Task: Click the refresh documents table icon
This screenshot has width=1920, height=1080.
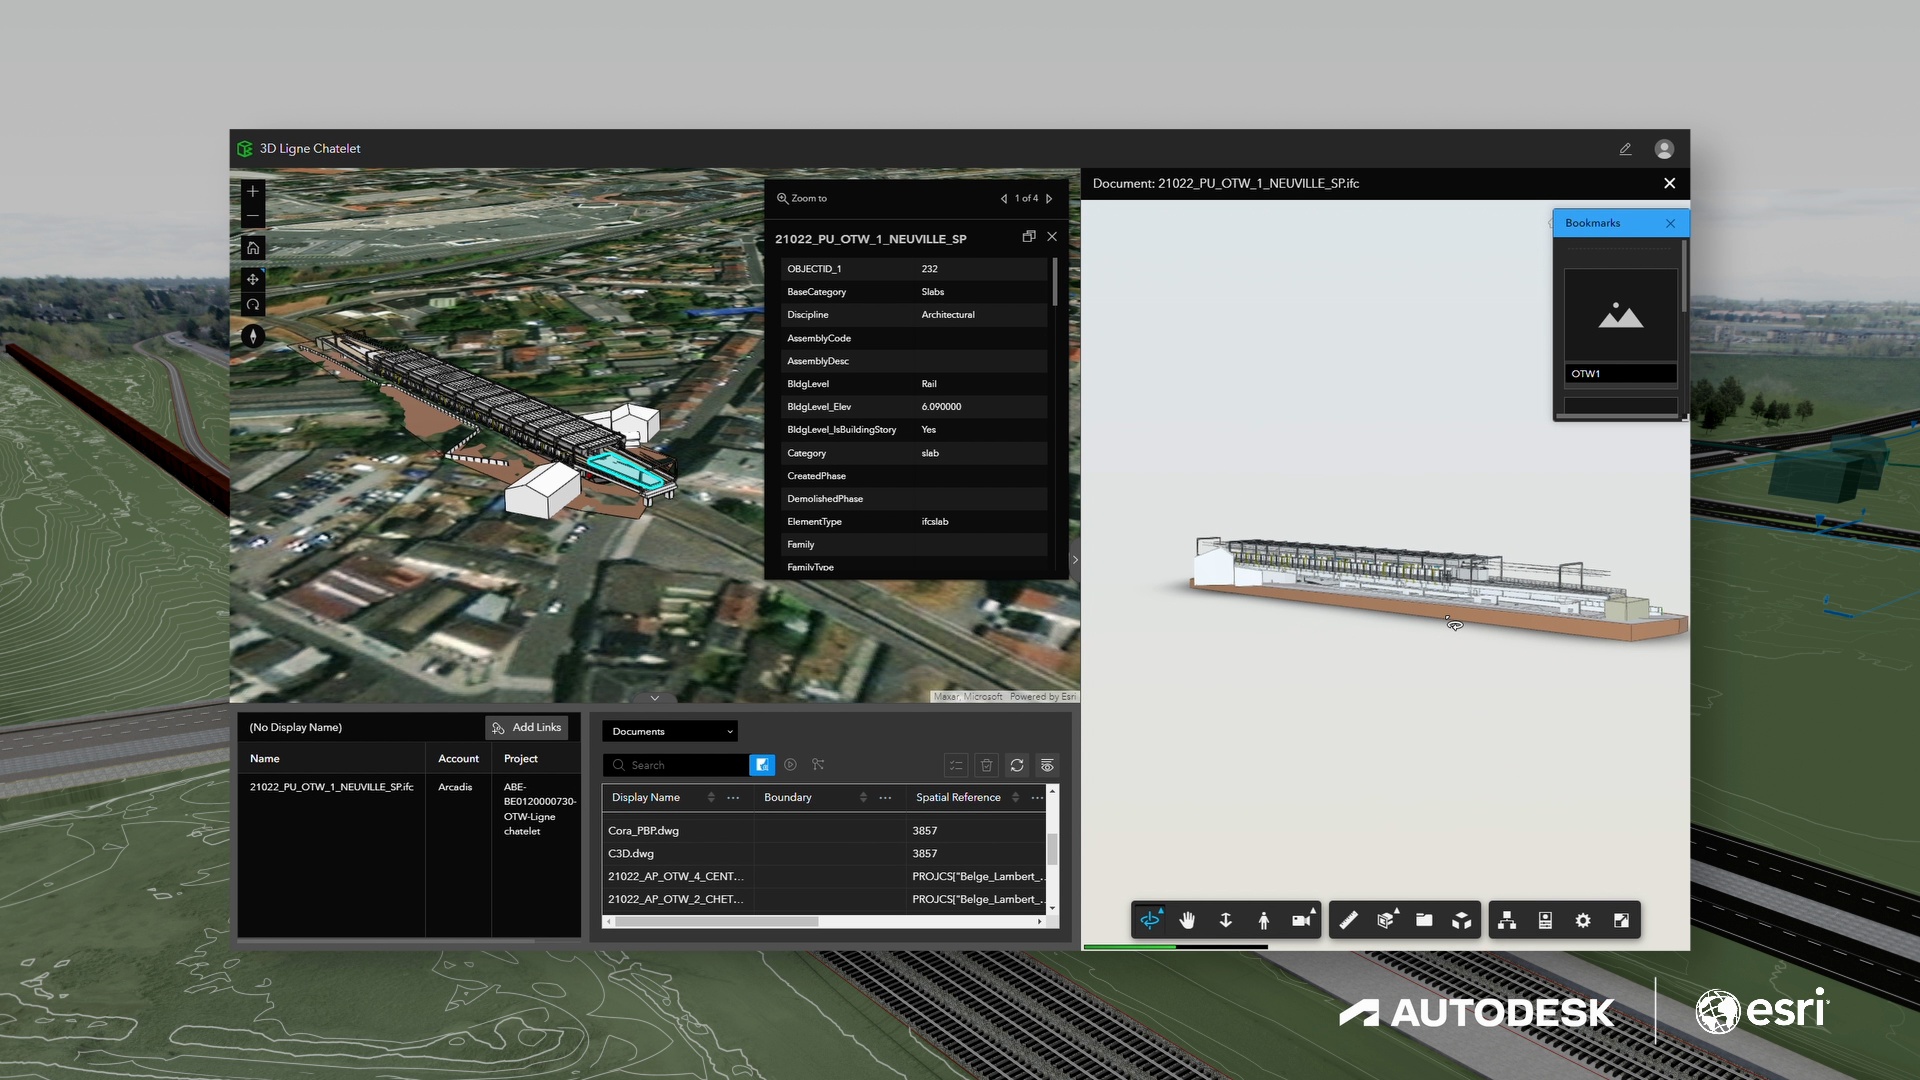Action: click(1017, 765)
